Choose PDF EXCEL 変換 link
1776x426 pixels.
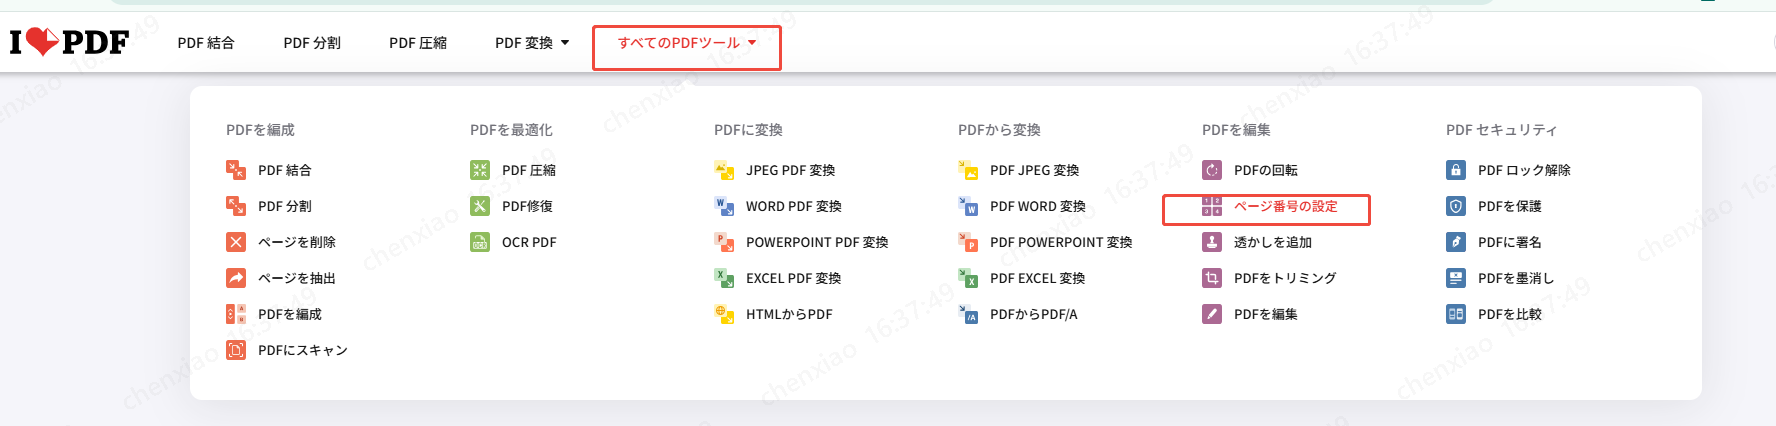(1037, 278)
